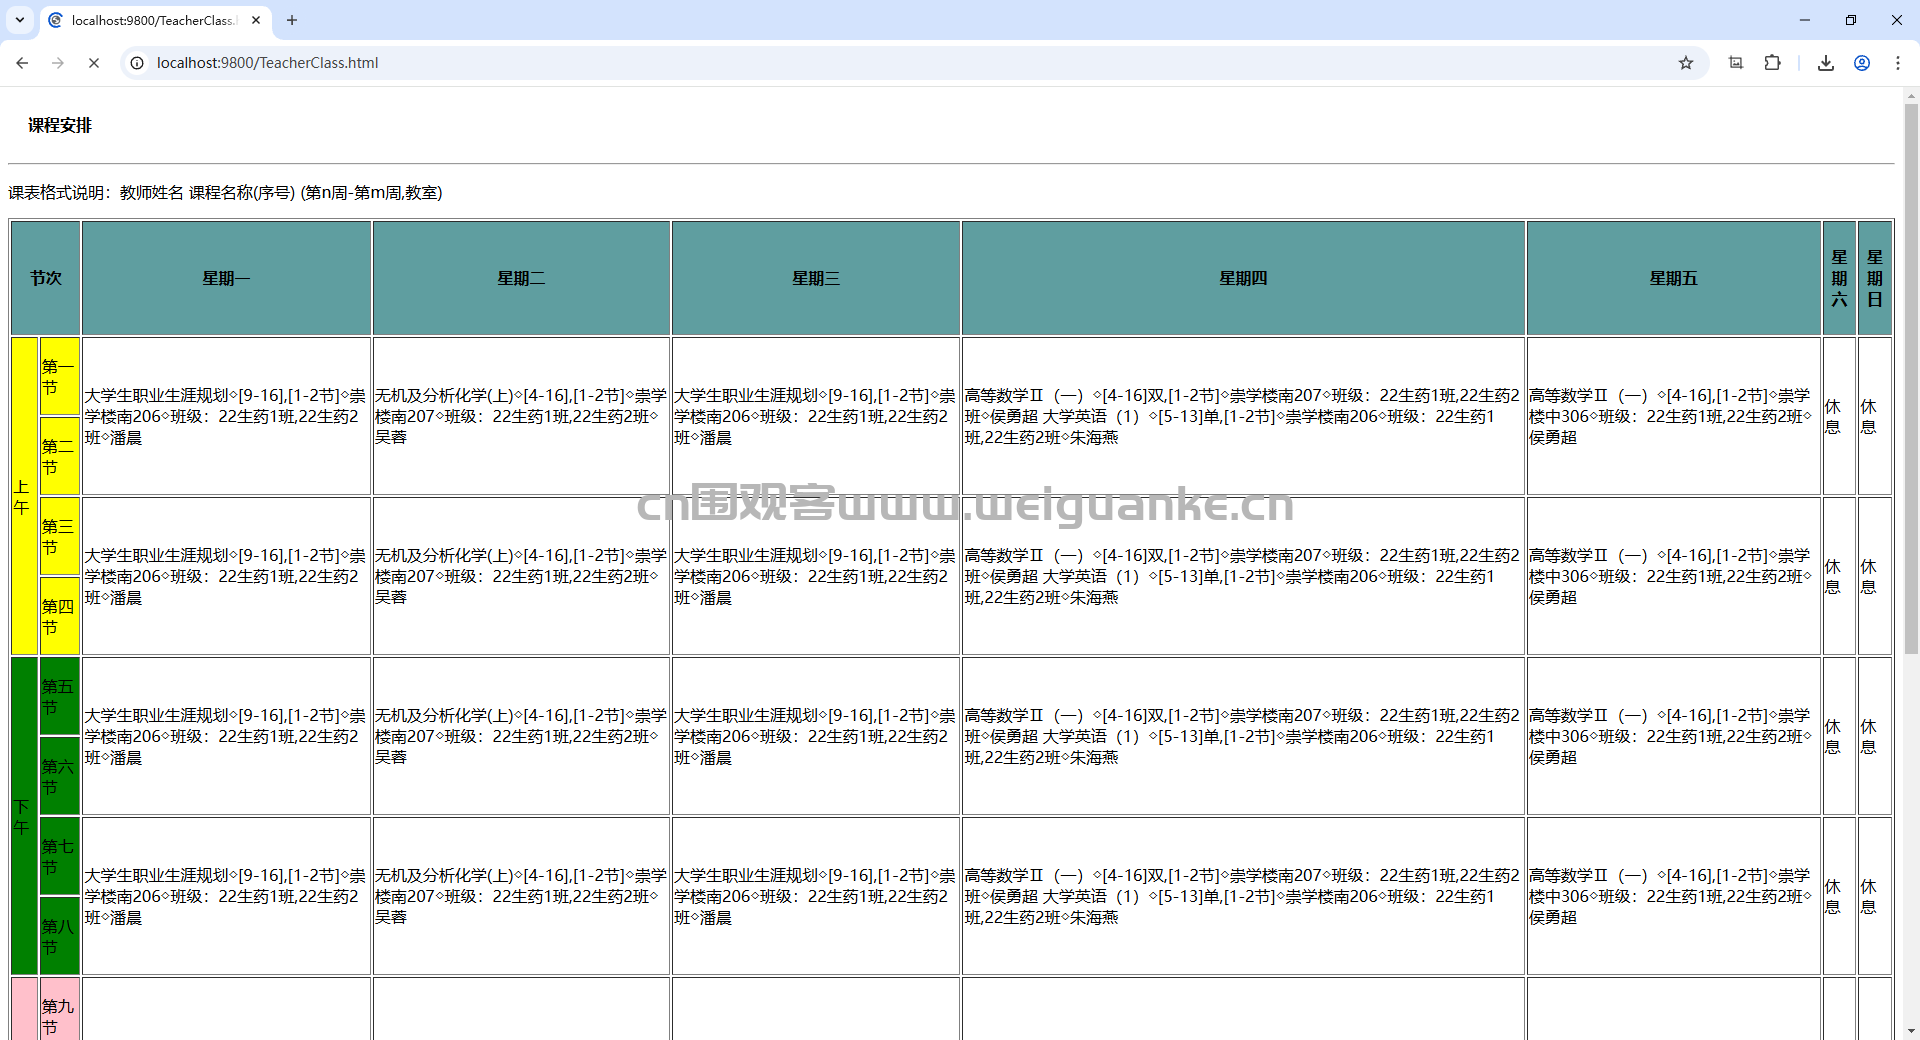Click the 第二节 period cell
This screenshot has height=1040, width=1920.
coord(60,456)
